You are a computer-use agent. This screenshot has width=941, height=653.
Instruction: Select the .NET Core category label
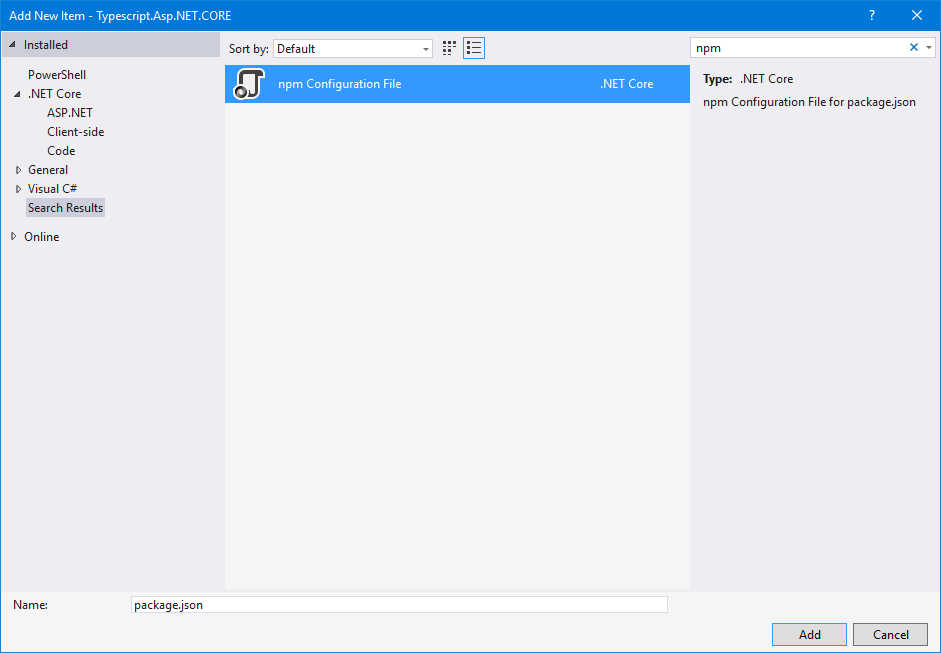(x=55, y=94)
